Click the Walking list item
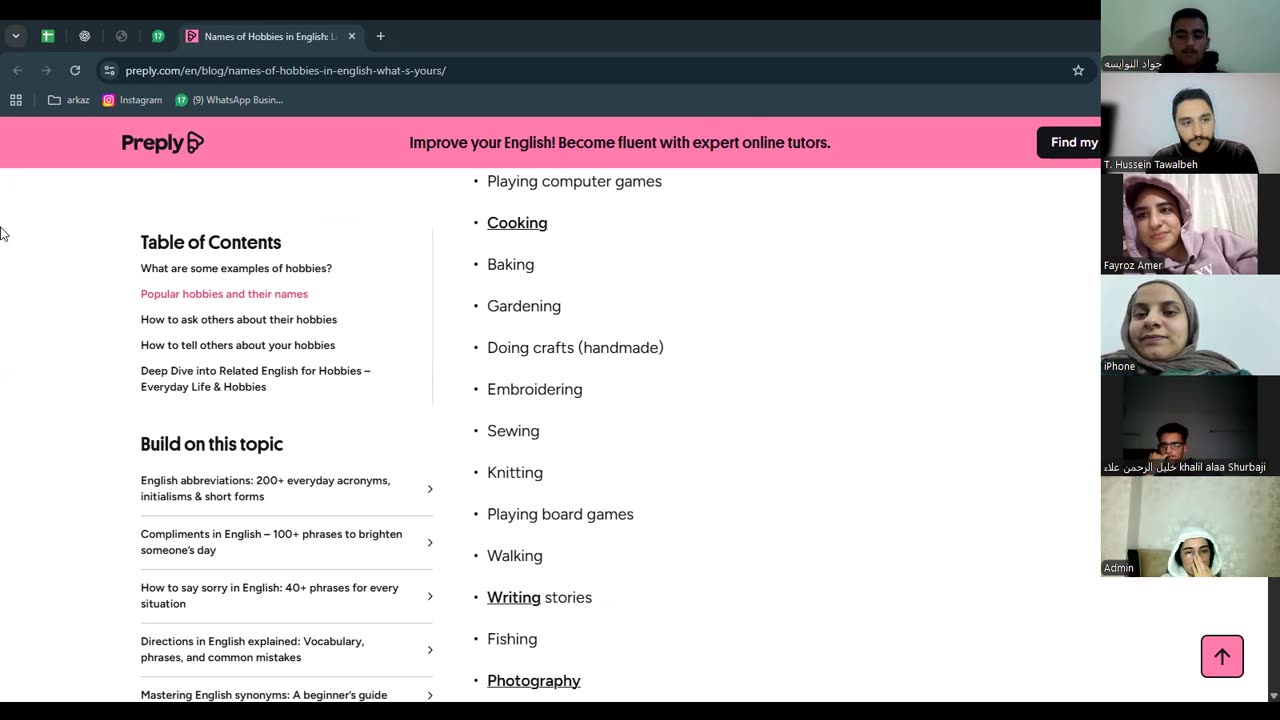This screenshot has width=1280, height=720. coord(515,556)
